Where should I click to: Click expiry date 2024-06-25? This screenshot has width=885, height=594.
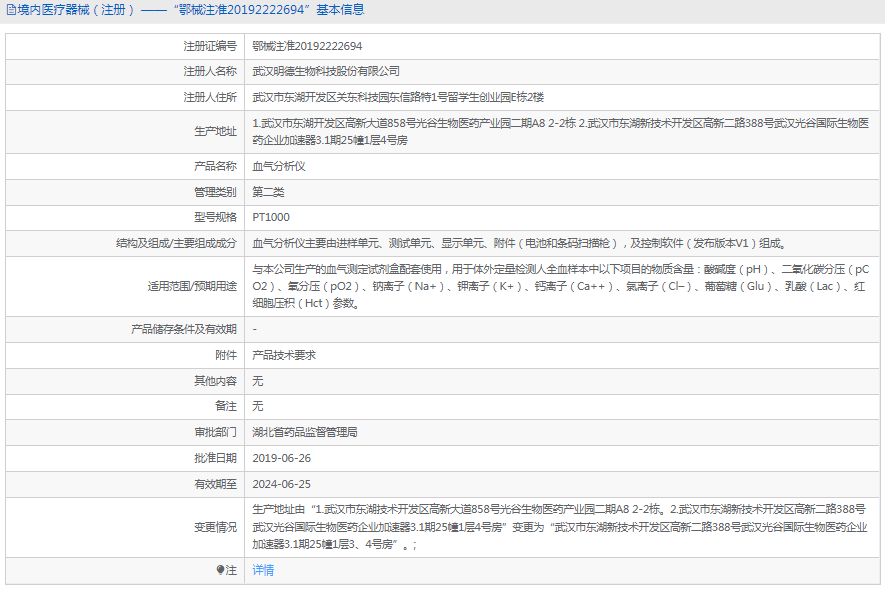tap(282, 484)
